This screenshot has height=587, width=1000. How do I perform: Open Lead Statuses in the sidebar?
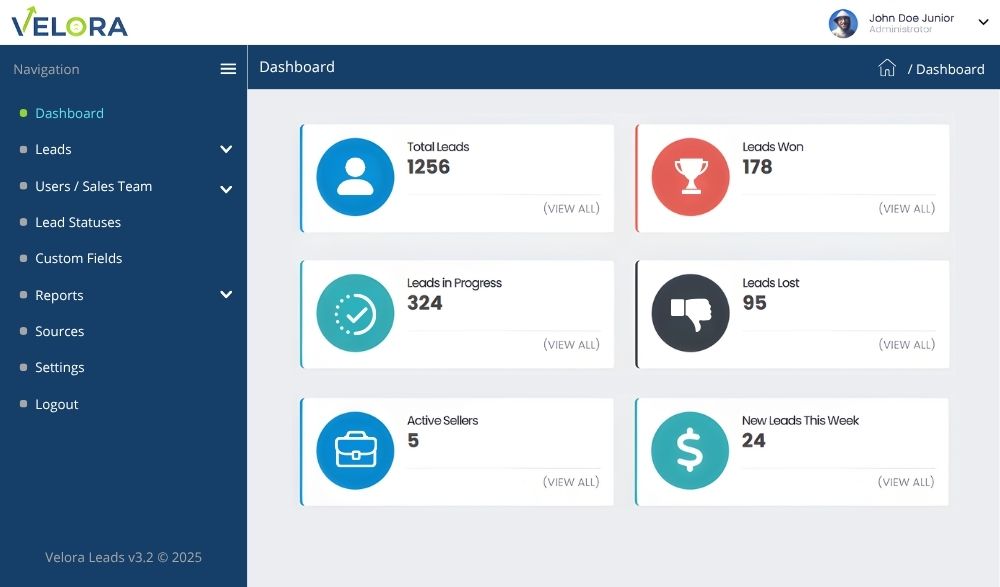pos(78,222)
